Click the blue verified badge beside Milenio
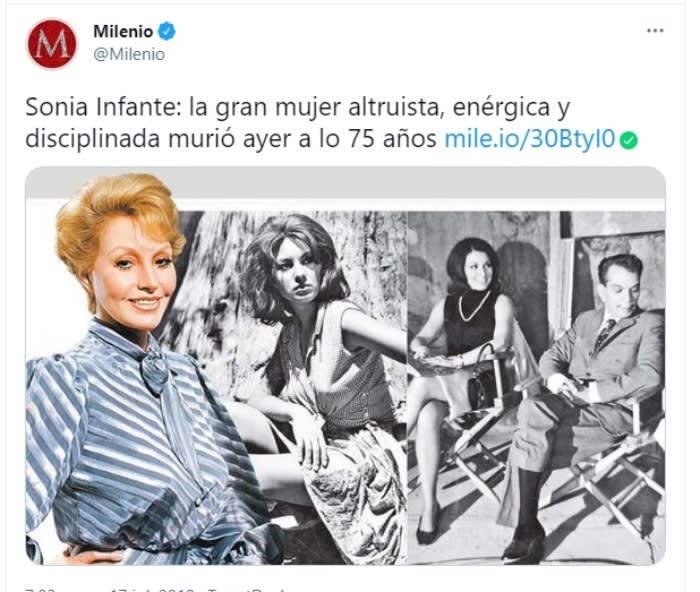 tap(167, 31)
